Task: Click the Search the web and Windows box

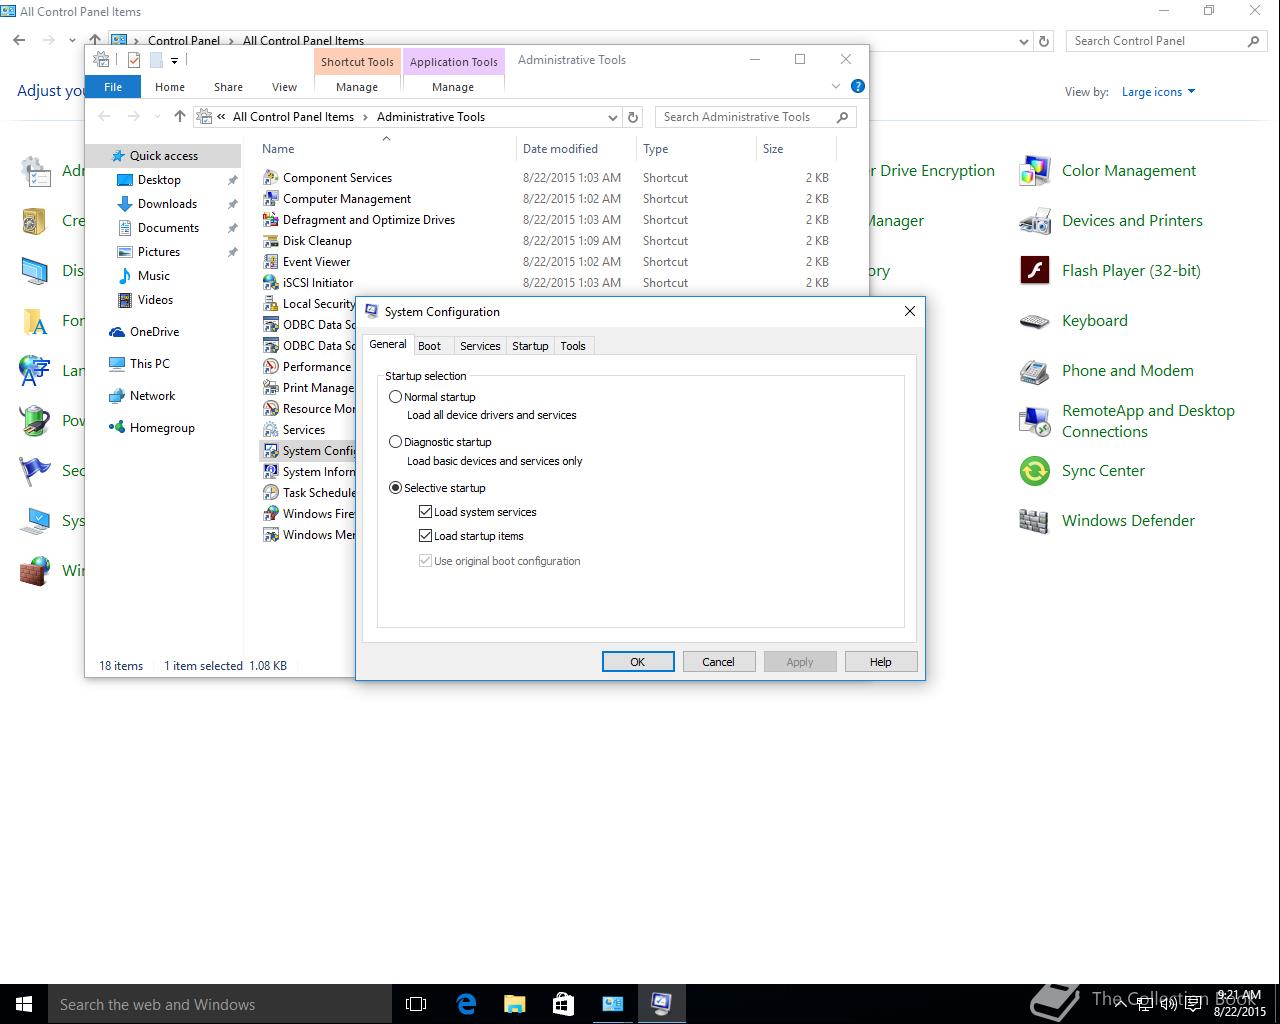Action: point(220,1004)
